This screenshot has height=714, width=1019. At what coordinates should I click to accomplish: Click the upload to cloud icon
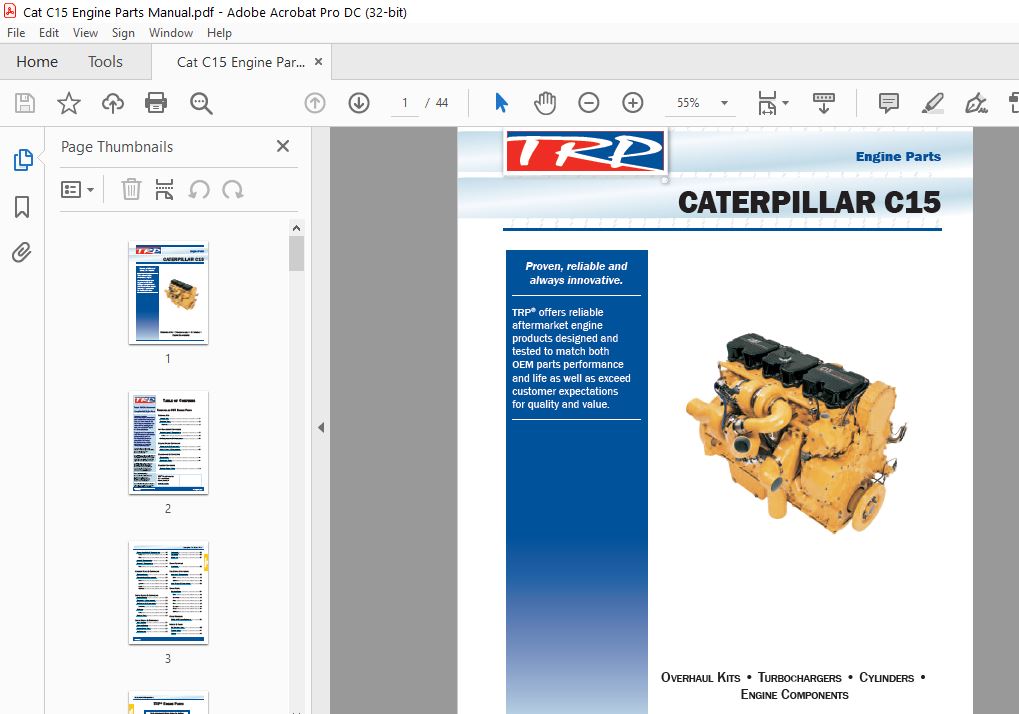[112, 103]
